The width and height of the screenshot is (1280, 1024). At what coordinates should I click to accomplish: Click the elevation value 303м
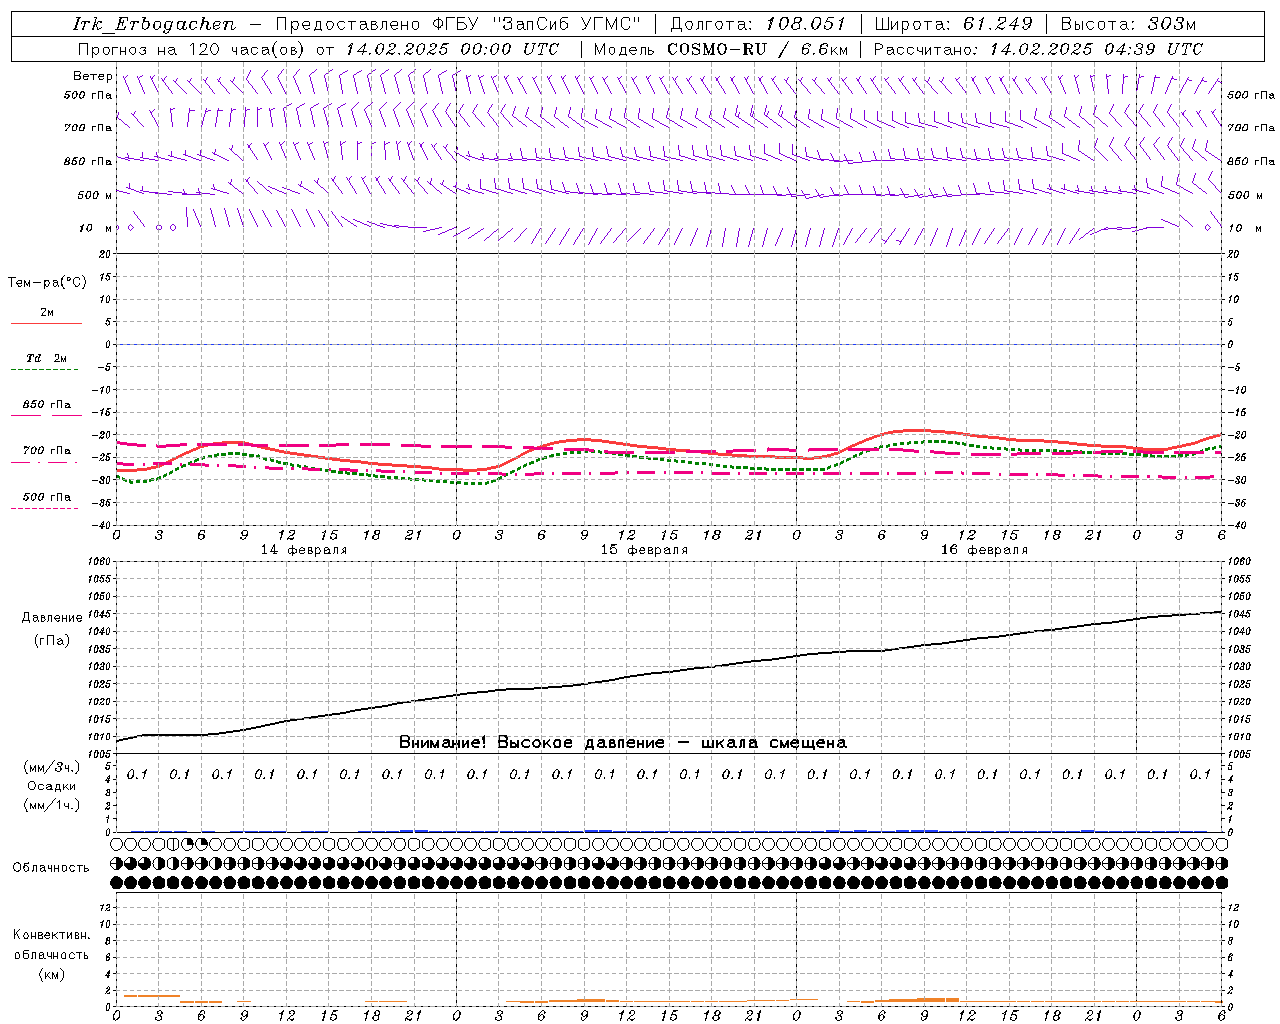1173,24
